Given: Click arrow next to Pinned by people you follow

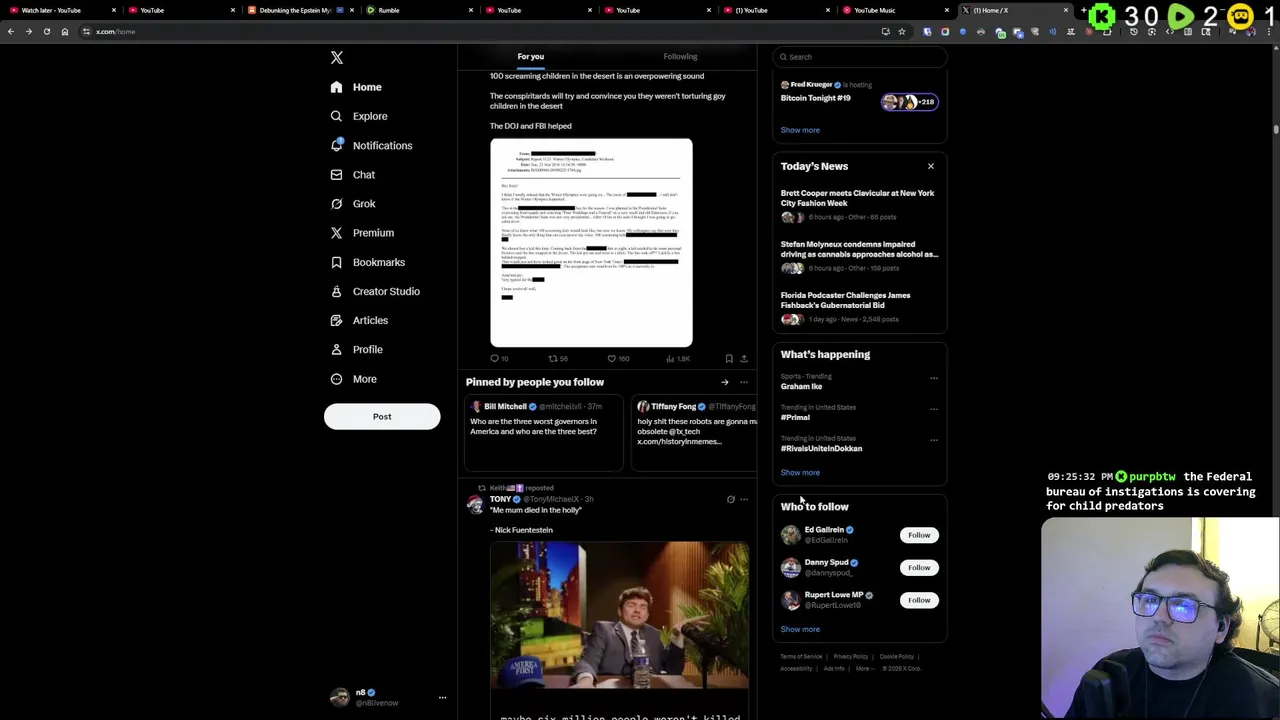Looking at the screenshot, I should tap(725, 382).
